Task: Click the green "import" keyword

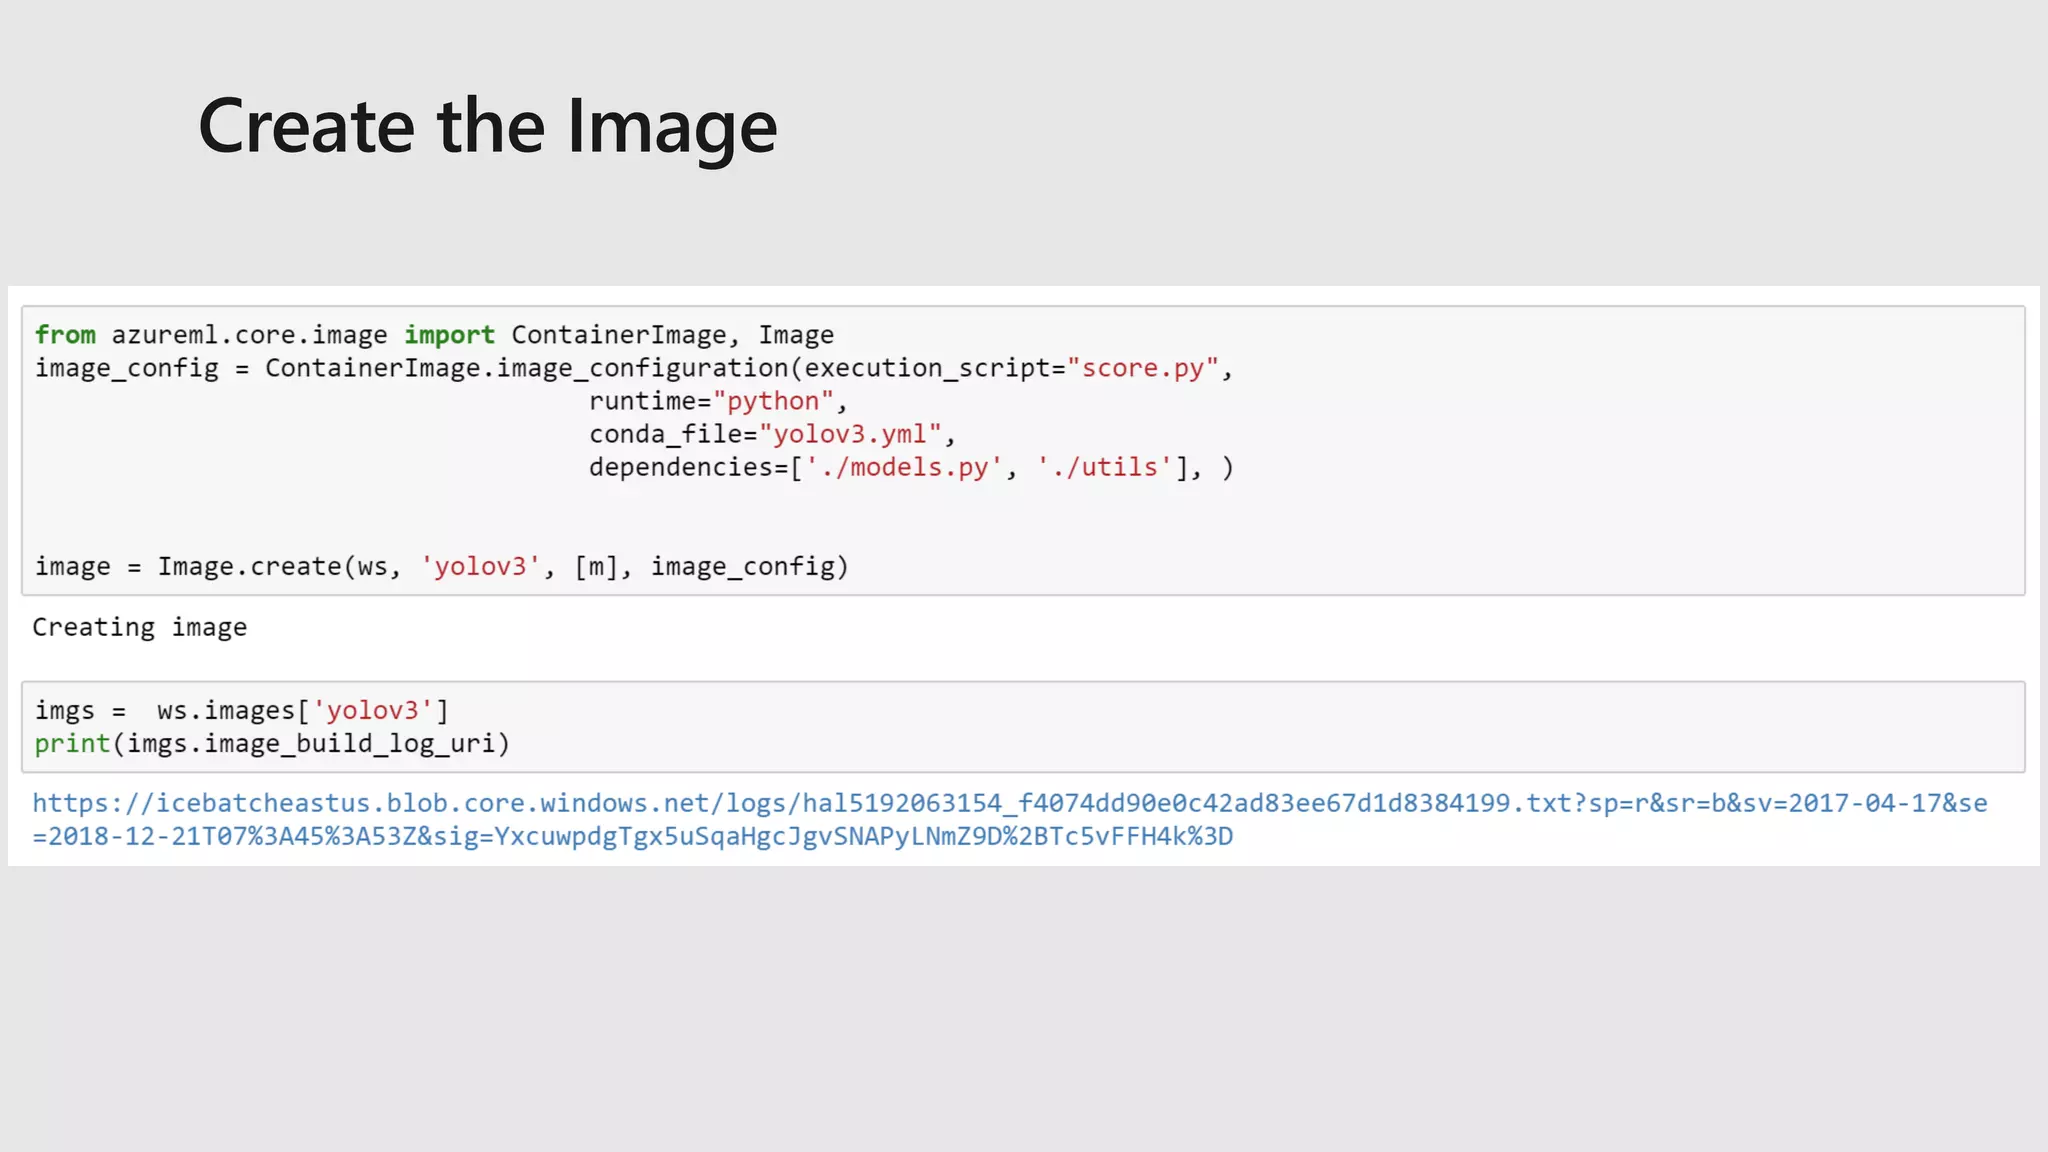Action: pyautogui.click(x=449, y=335)
